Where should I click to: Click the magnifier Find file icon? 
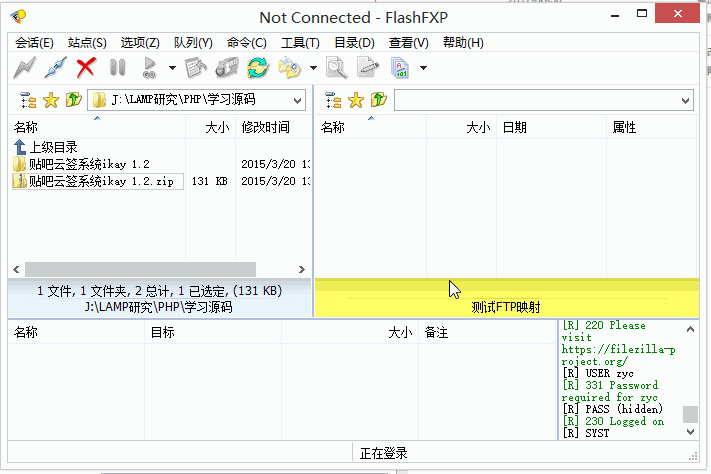point(337,68)
